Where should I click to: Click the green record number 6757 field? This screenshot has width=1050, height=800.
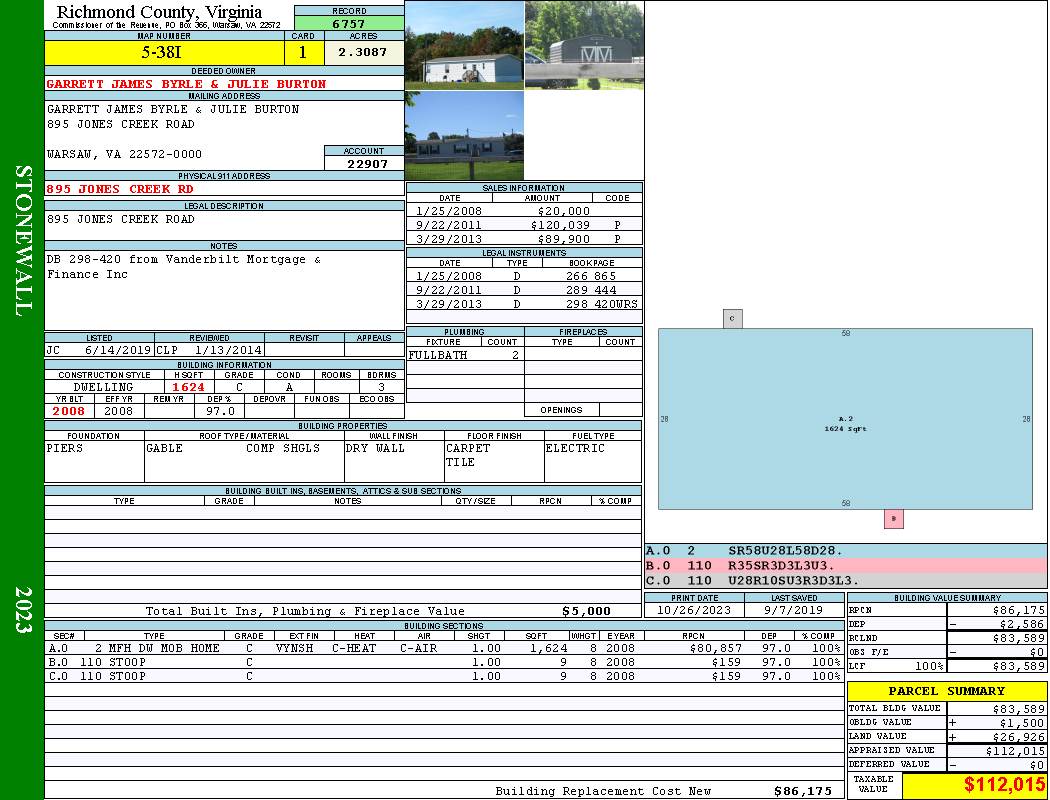click(x=349, y=23)
